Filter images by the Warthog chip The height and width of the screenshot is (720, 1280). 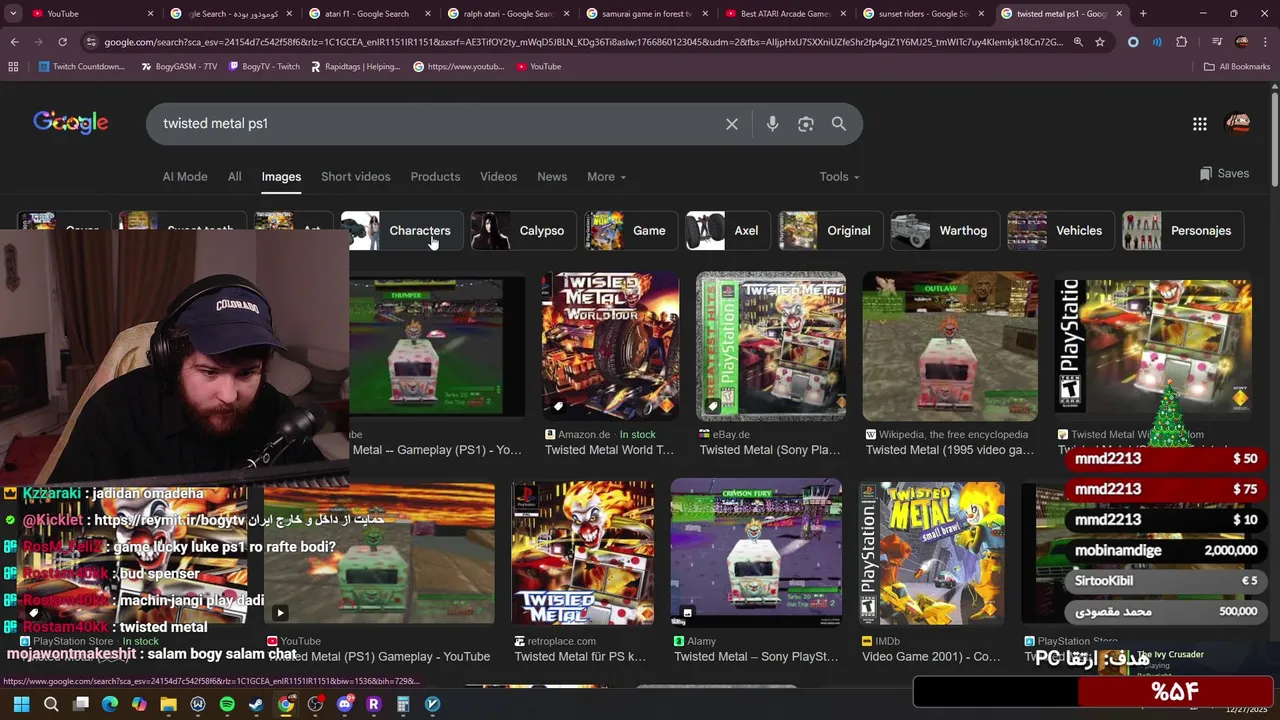[945, 231]
